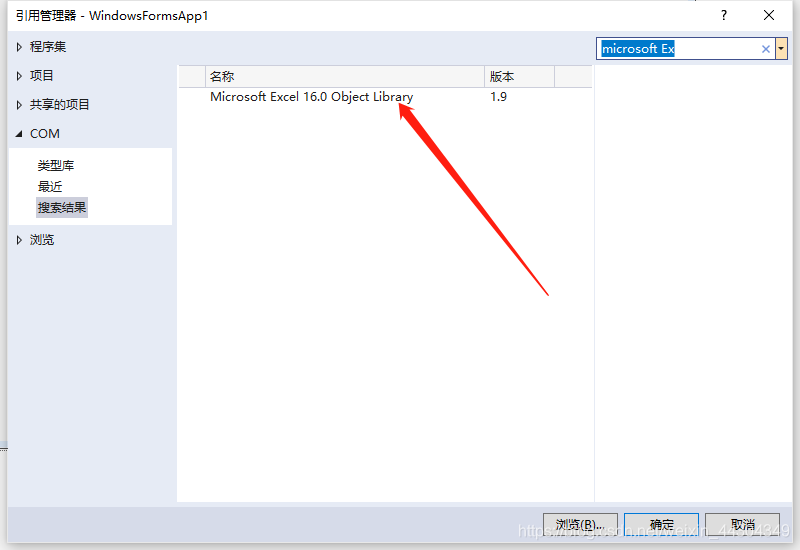The image size is (800, 550).
Task: Close the 引用管理器 dialog
Action: point(769,15)
